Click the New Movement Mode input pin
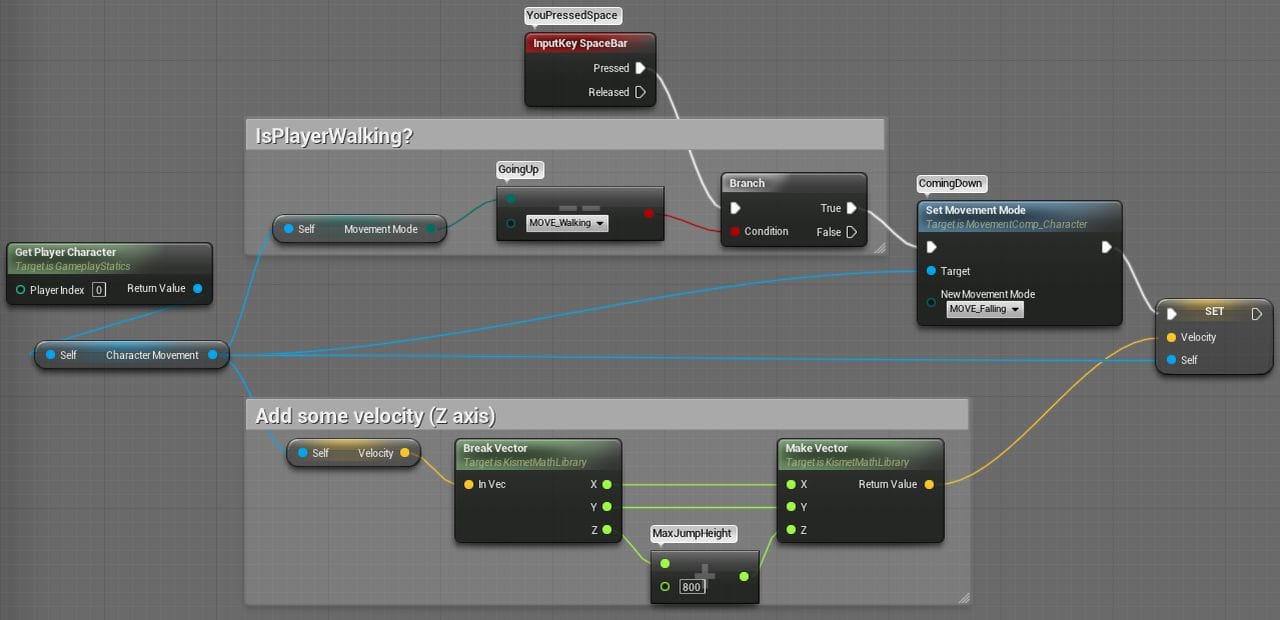Viewport: 1280px width, 620px height. point(932,301)
